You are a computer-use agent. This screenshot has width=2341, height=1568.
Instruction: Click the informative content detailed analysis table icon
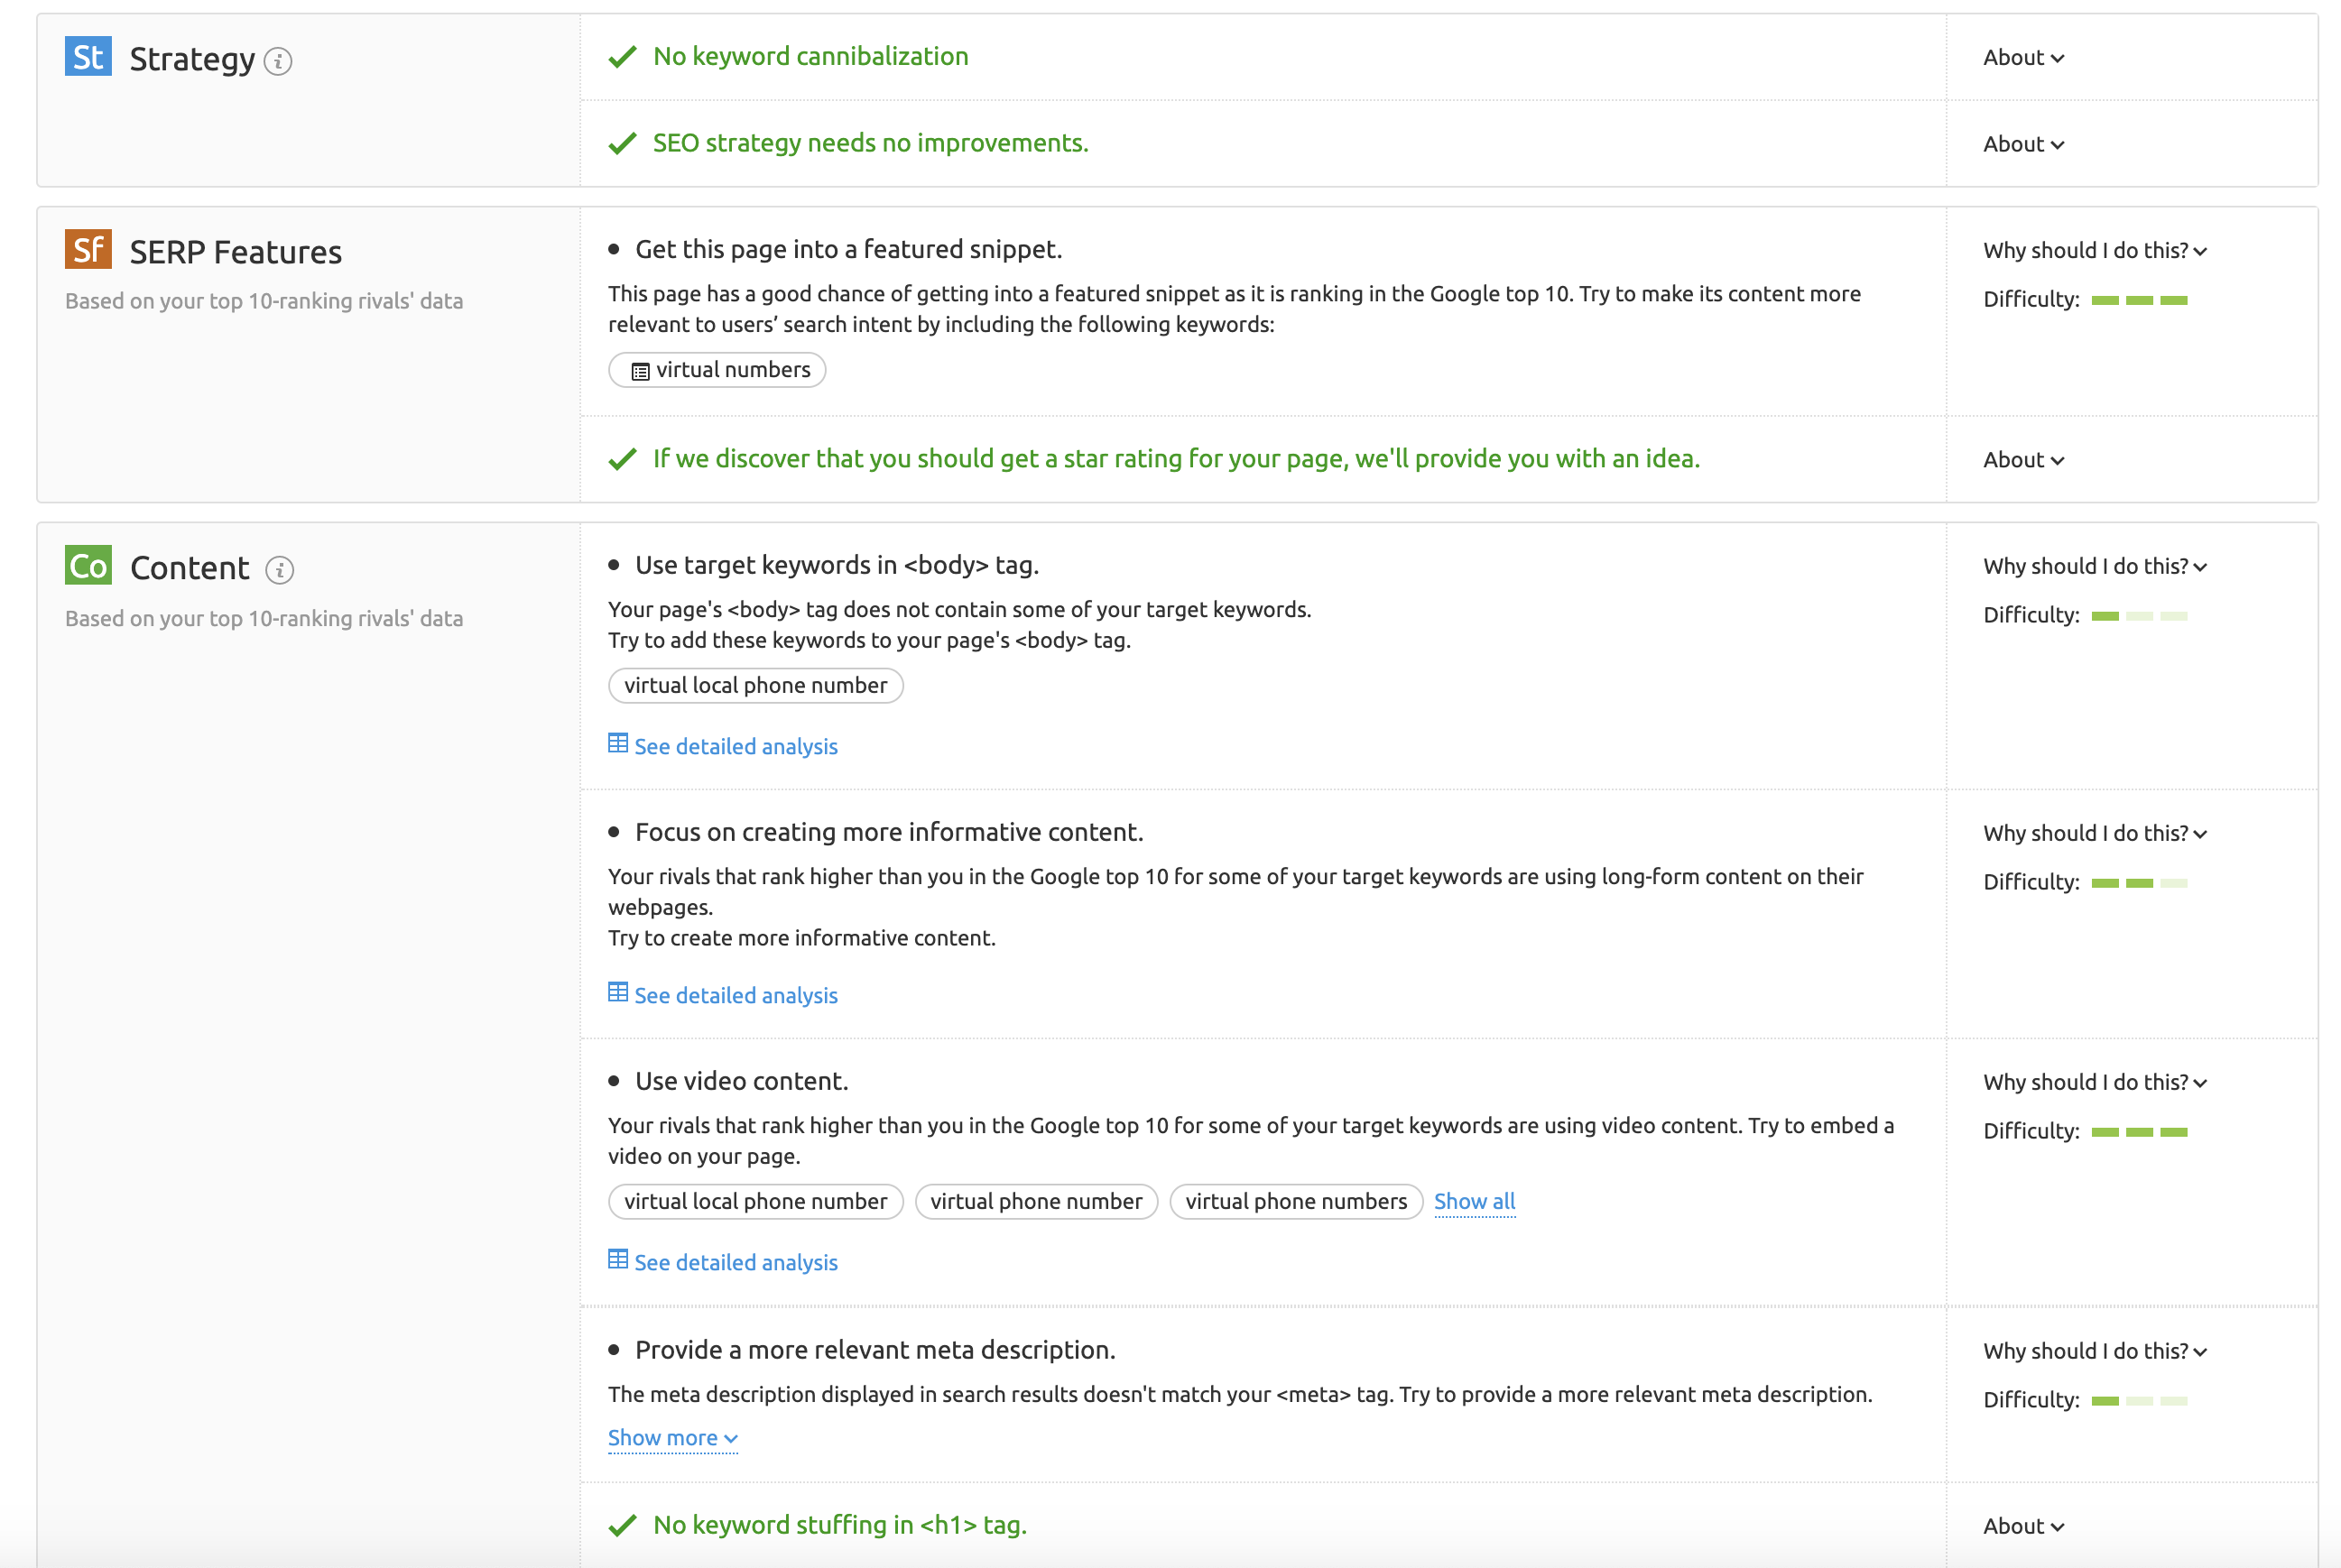point(617,992)
